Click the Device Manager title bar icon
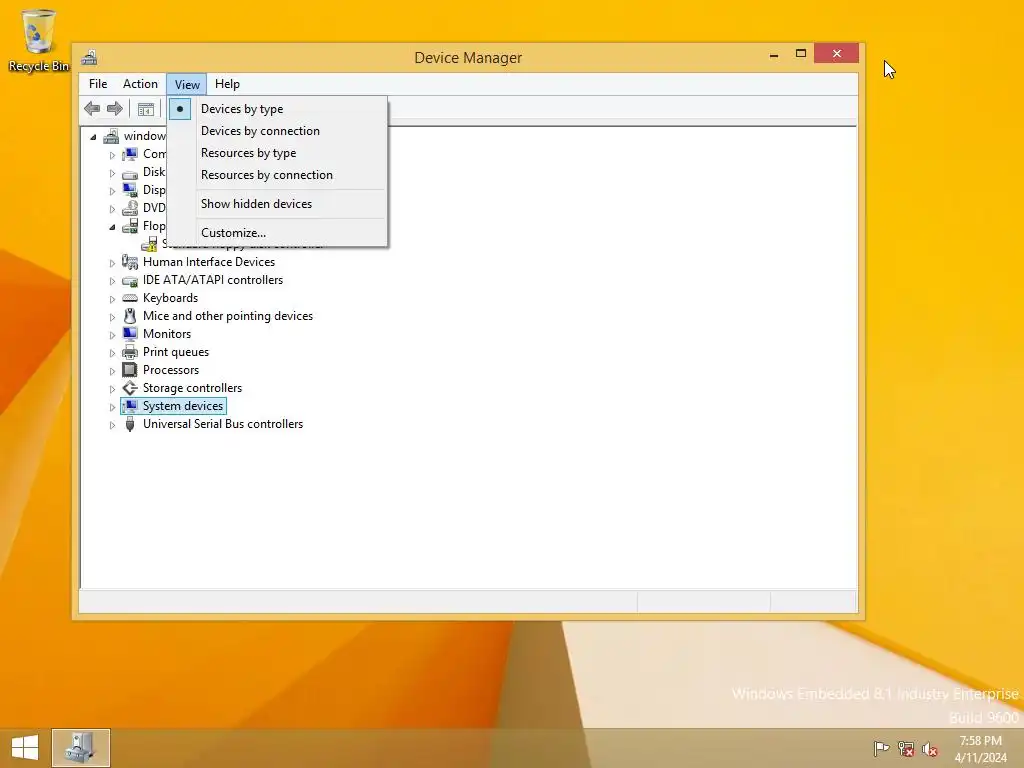The width and height of the screenshot is (1024, 768). (x=89, y=57)
